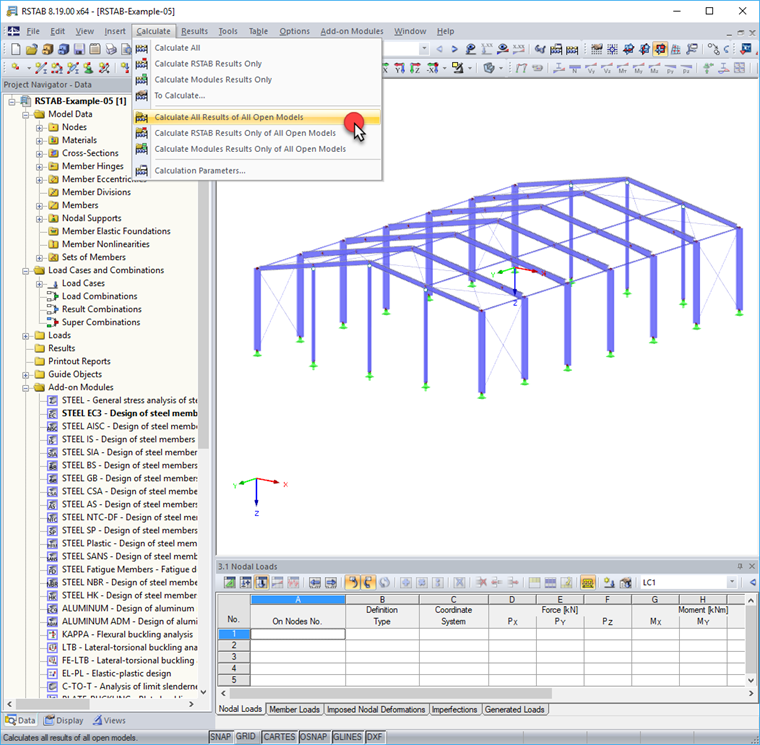Click the On Nodes No. cell in row 1
This screenshot has height=745, width=760.
pyautogui.click(x=298, y=634)
